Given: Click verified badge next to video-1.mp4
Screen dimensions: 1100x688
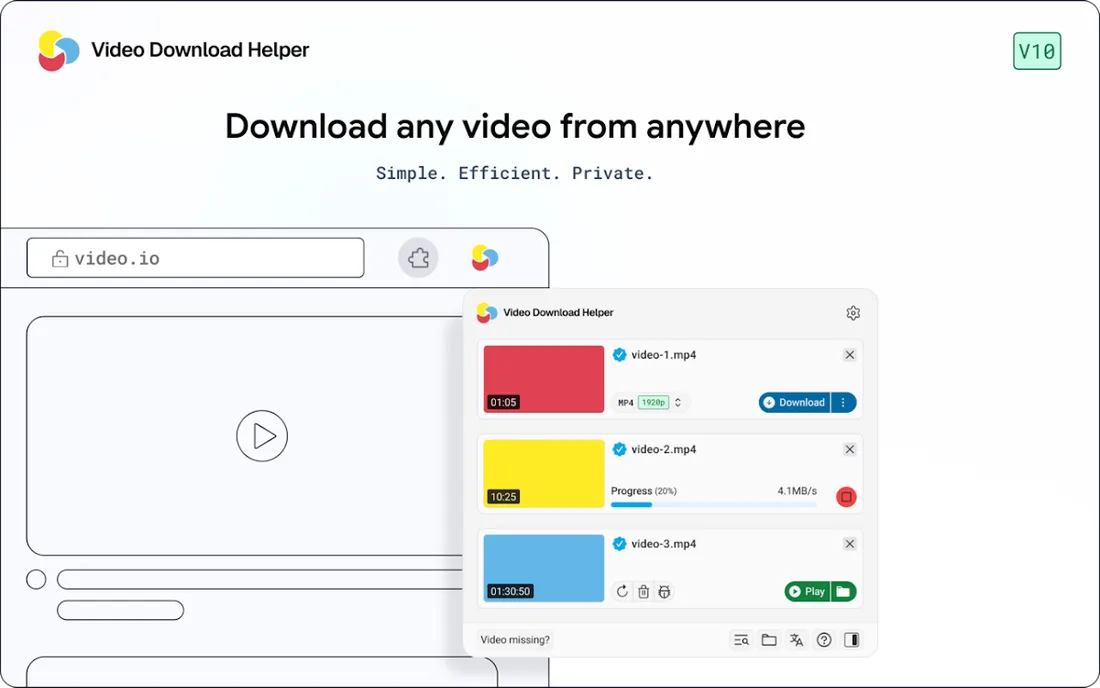Looking at the screenshot, I should click(619, 355).
